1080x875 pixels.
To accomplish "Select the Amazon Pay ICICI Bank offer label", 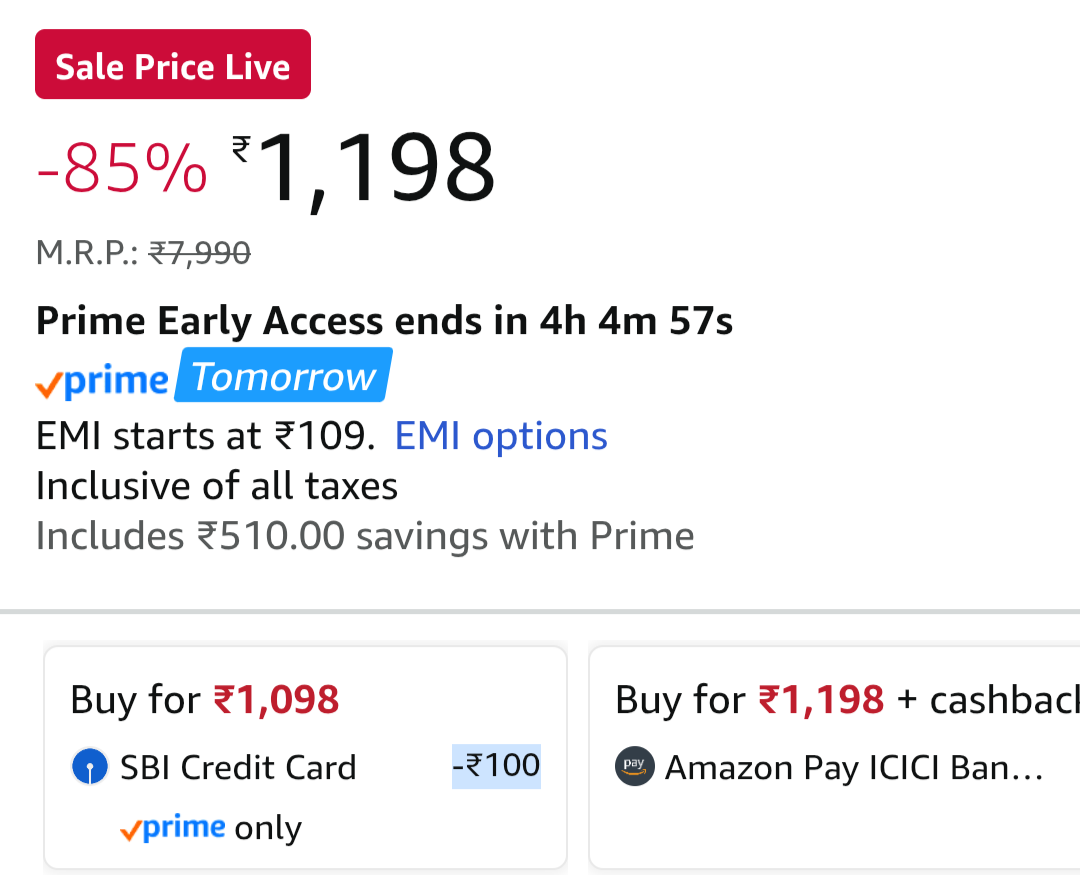I will pos(854,768).
